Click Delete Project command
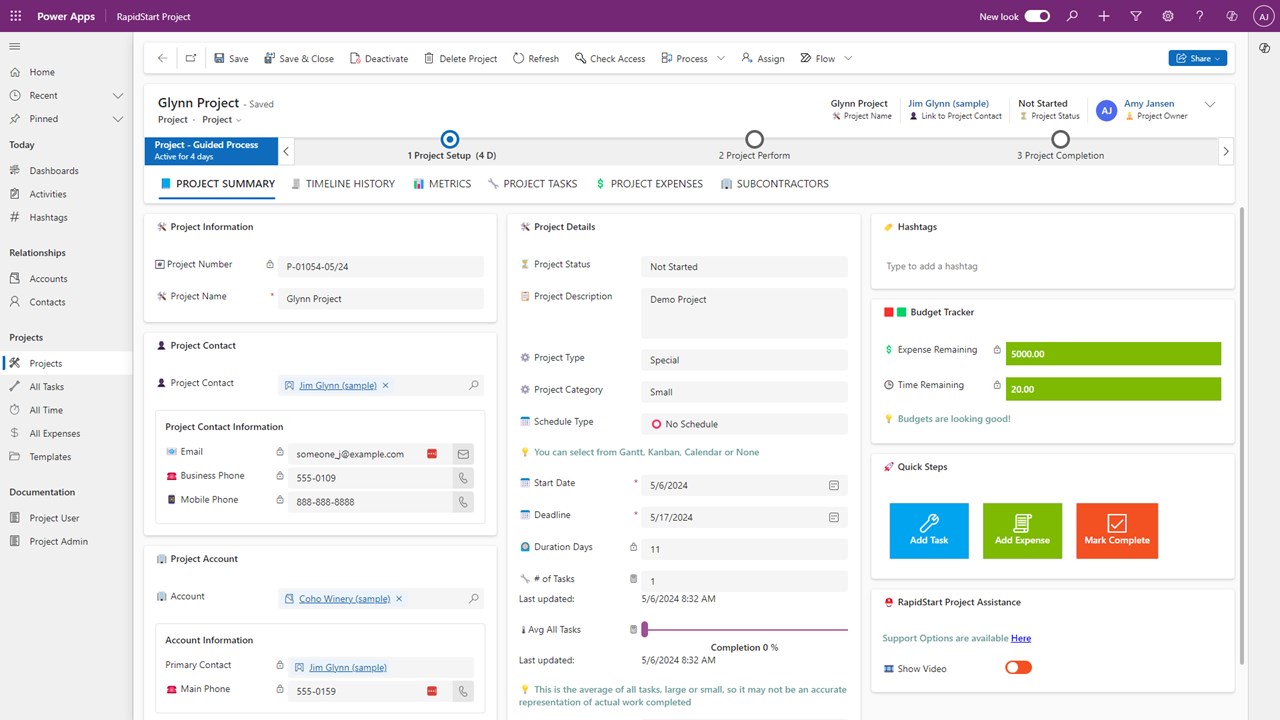 (x=461, y=58)
